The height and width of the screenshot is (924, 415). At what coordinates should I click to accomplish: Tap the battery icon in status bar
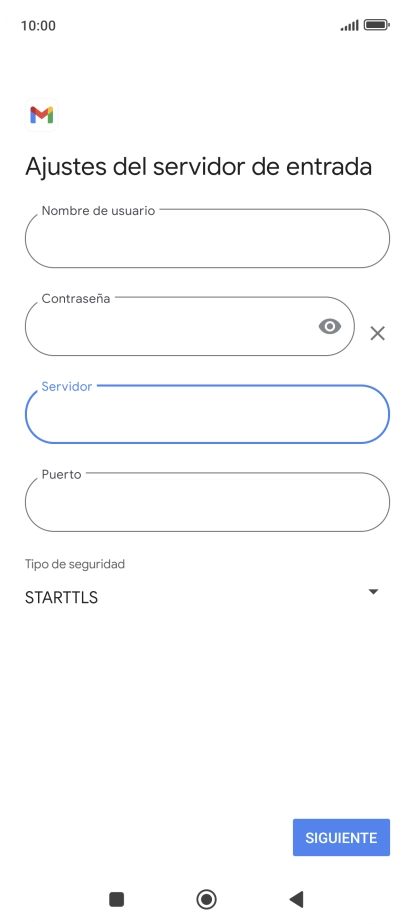click(376, 25)
